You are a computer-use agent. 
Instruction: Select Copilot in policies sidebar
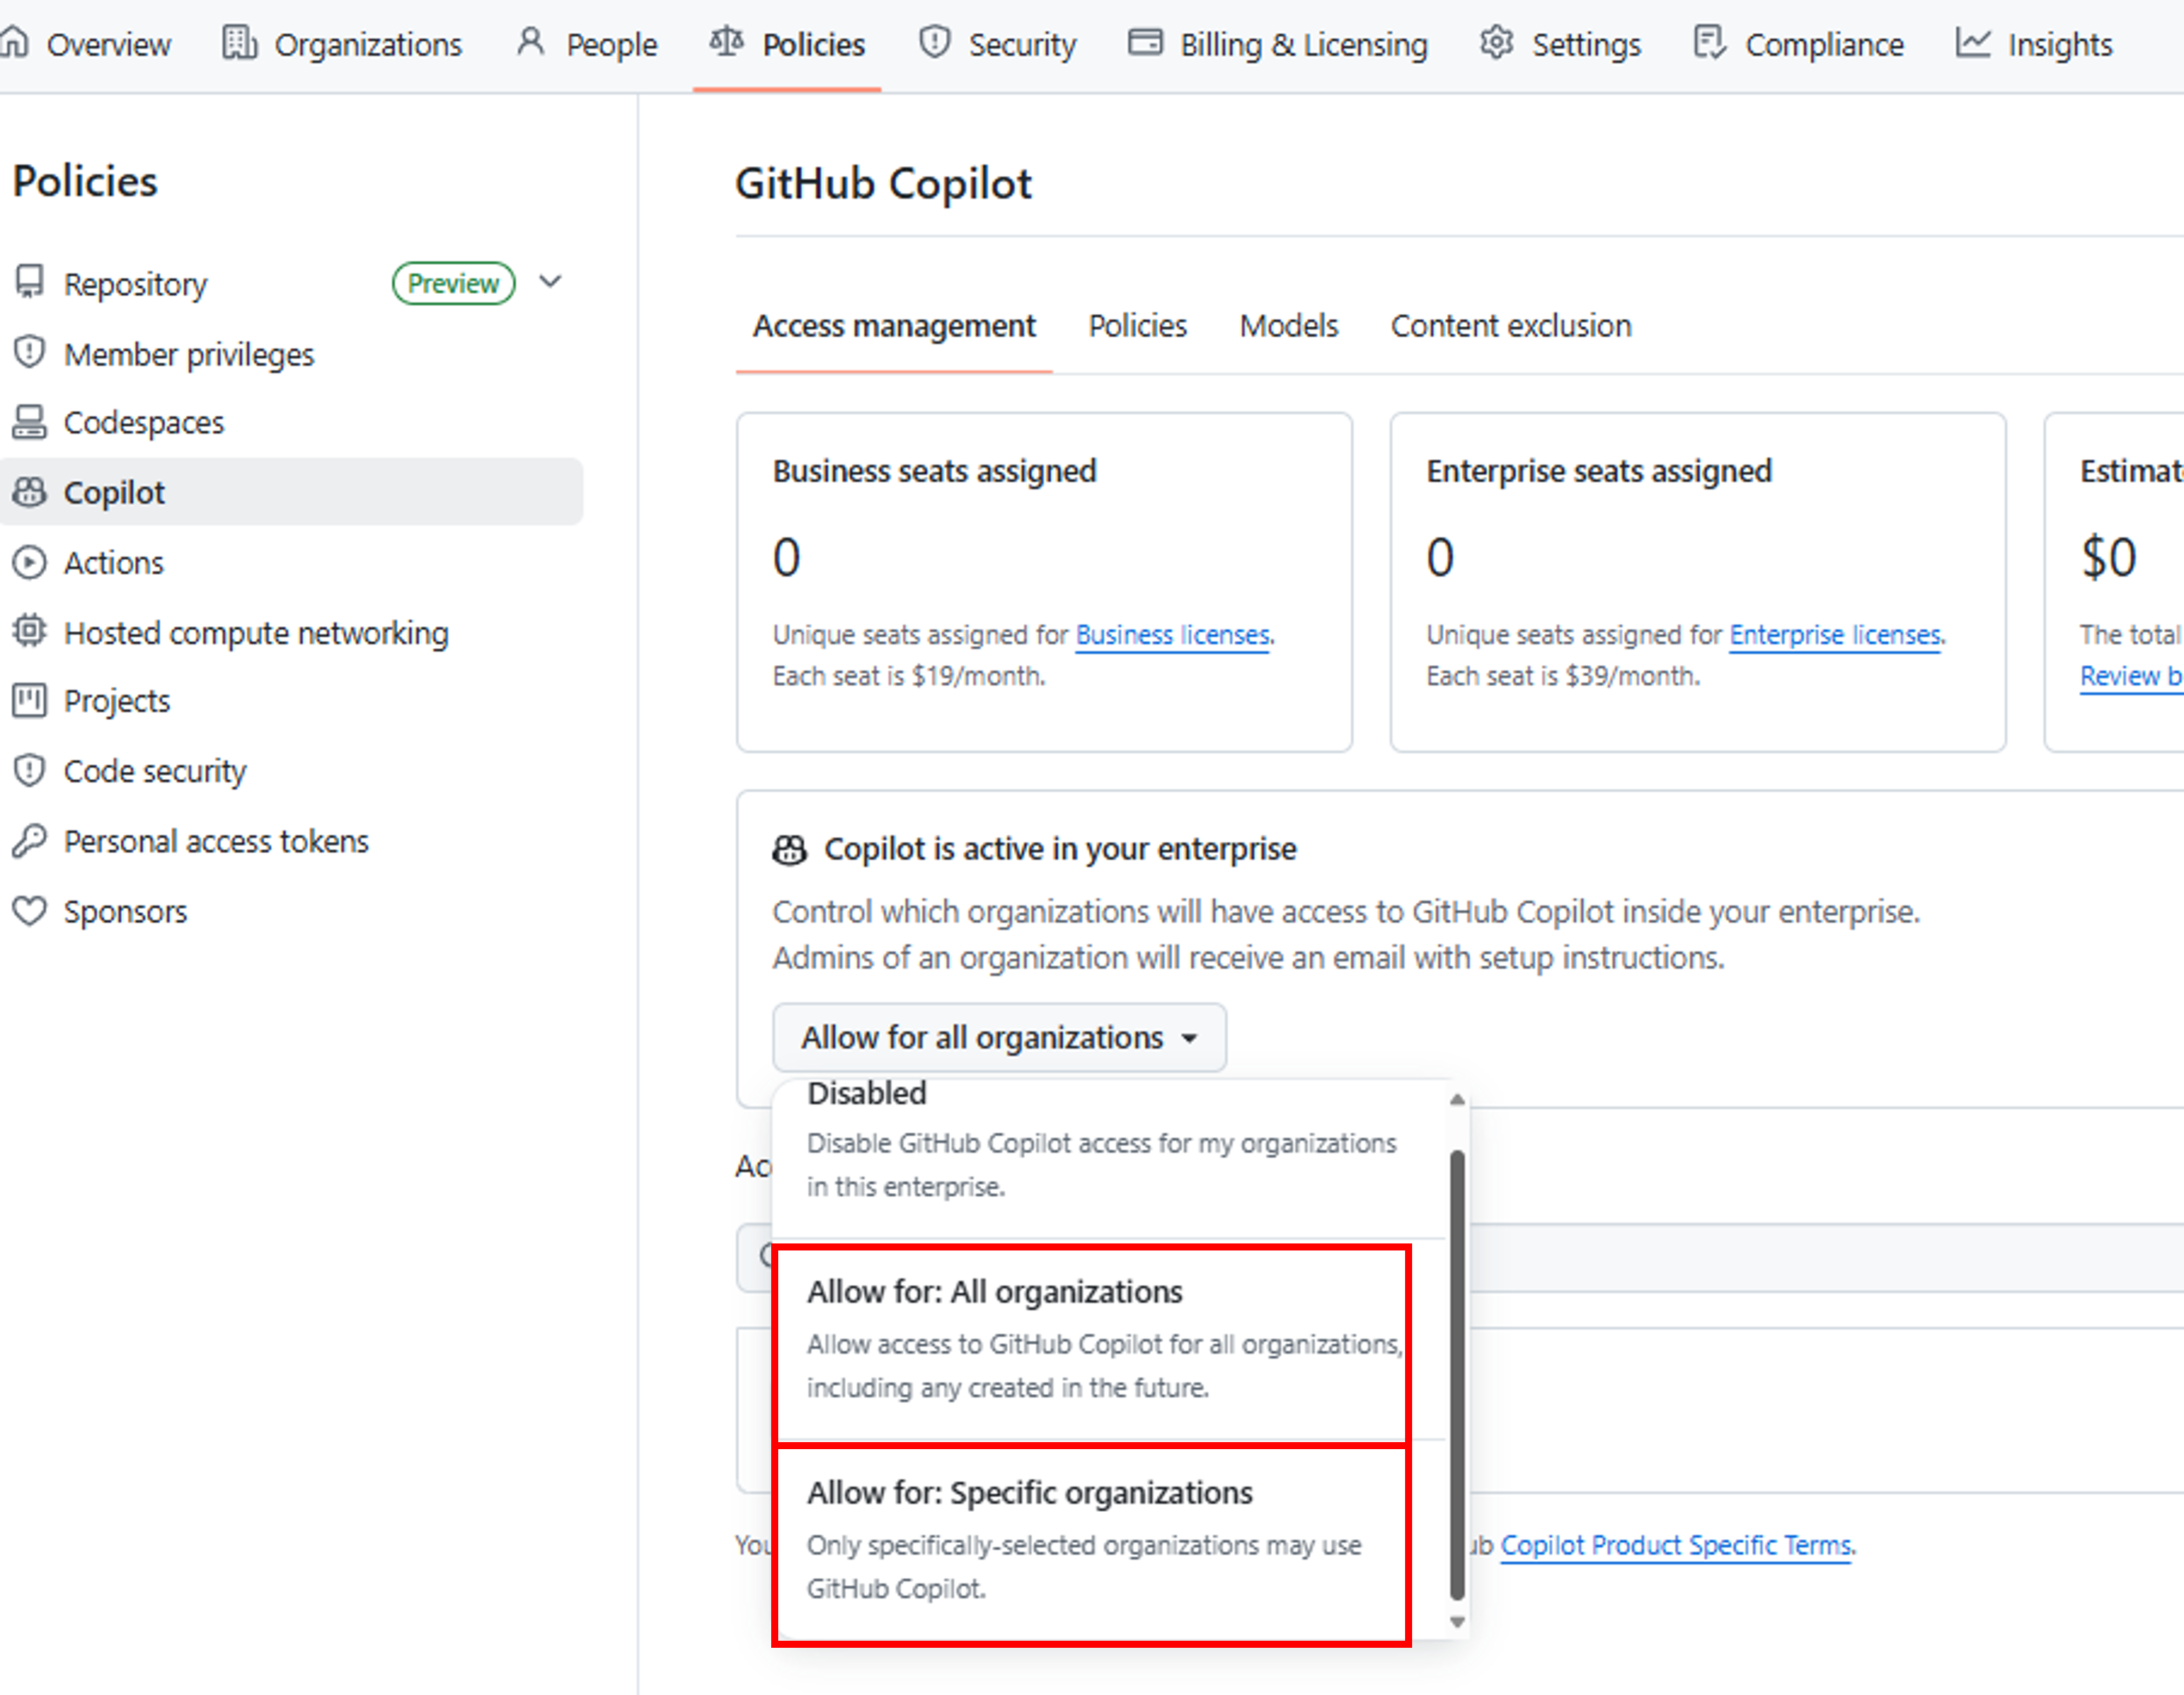pyautogui.click(x=290, y=492)
